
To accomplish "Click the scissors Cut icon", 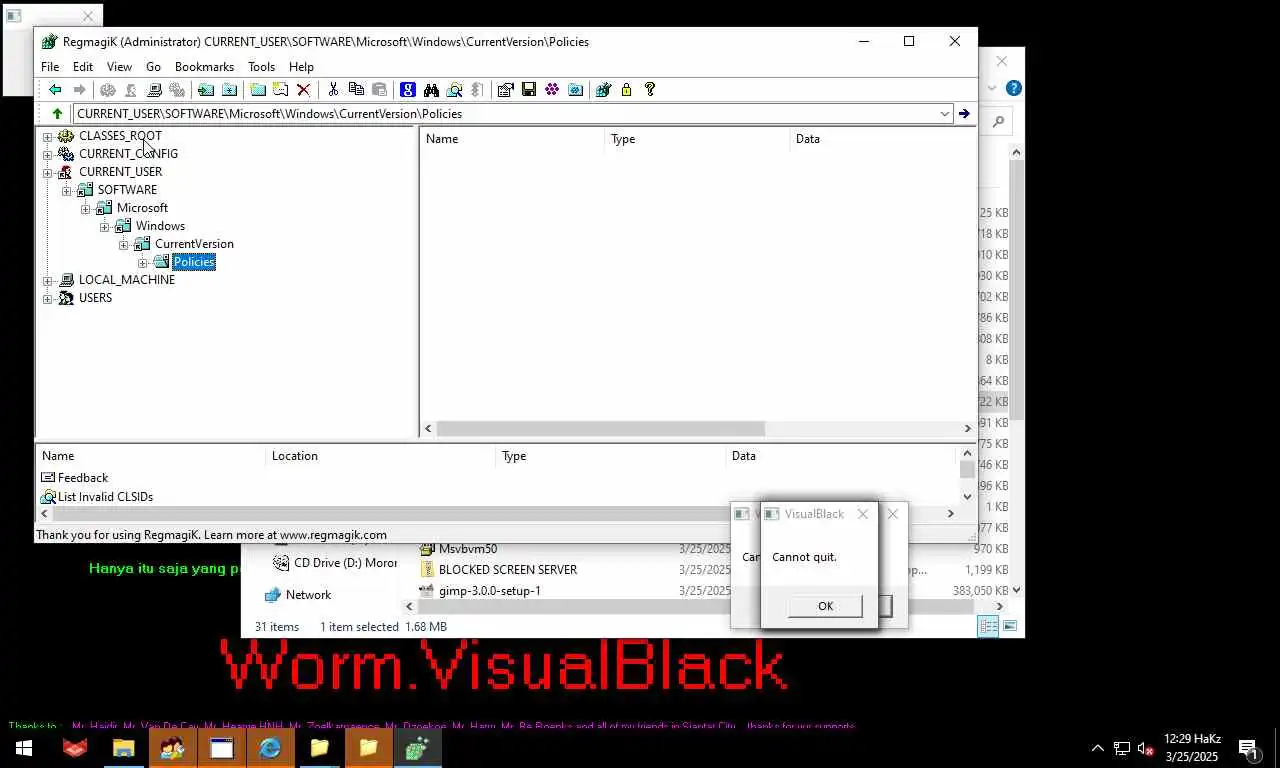I will [333, 90].
